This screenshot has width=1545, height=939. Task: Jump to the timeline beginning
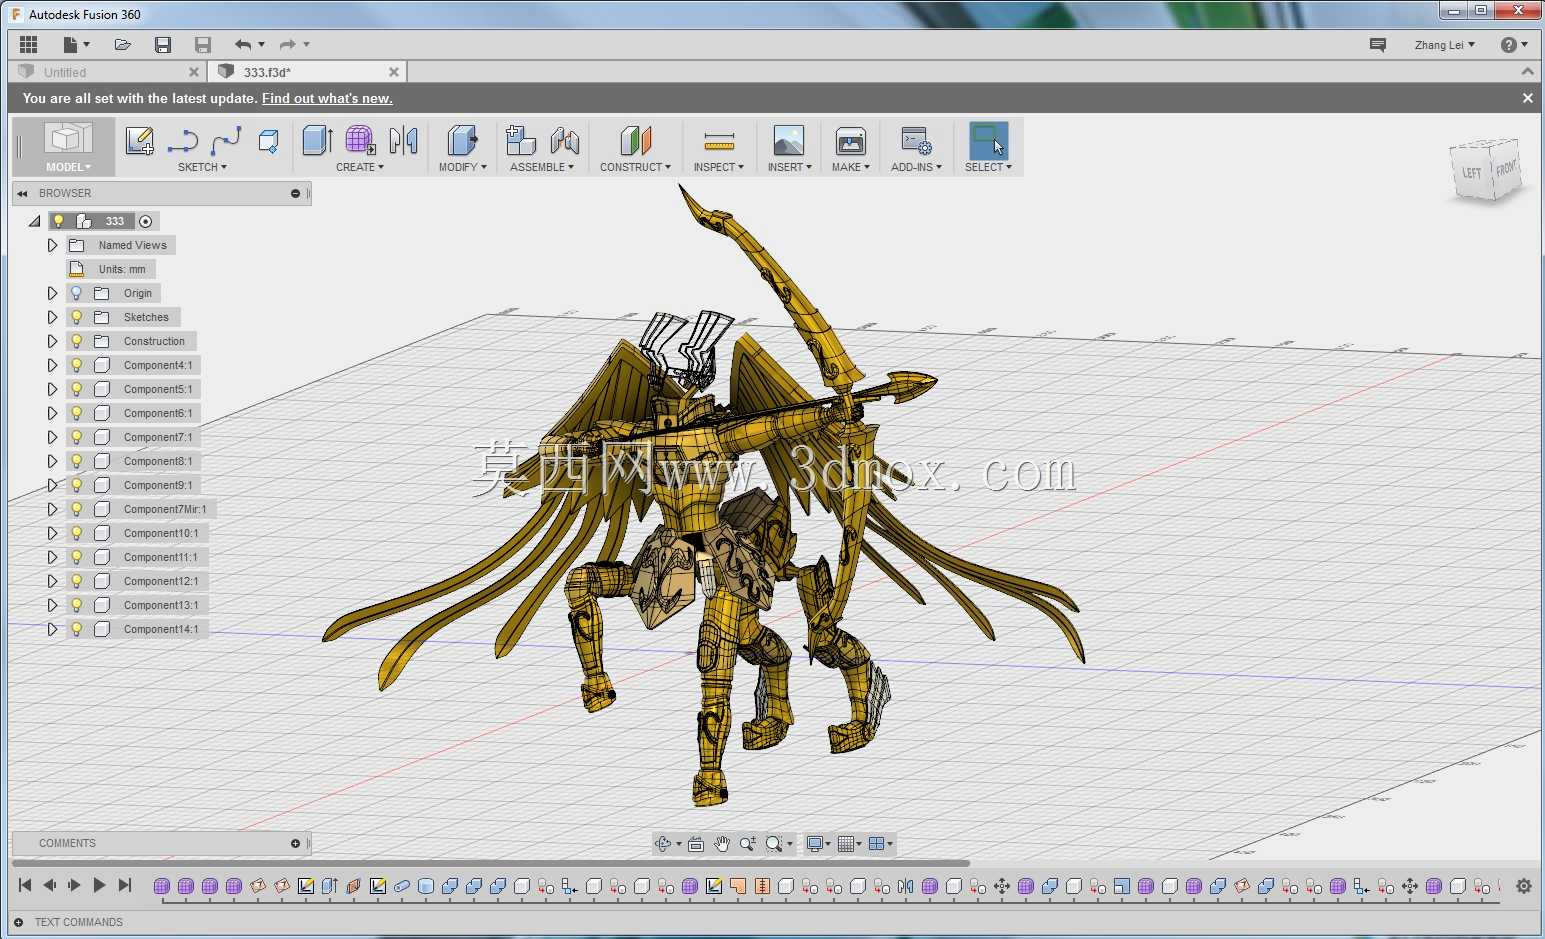25,885
